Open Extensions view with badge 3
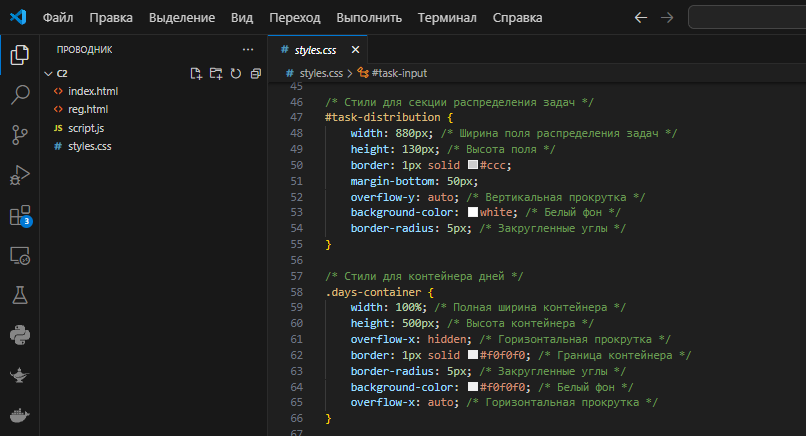 19,215
